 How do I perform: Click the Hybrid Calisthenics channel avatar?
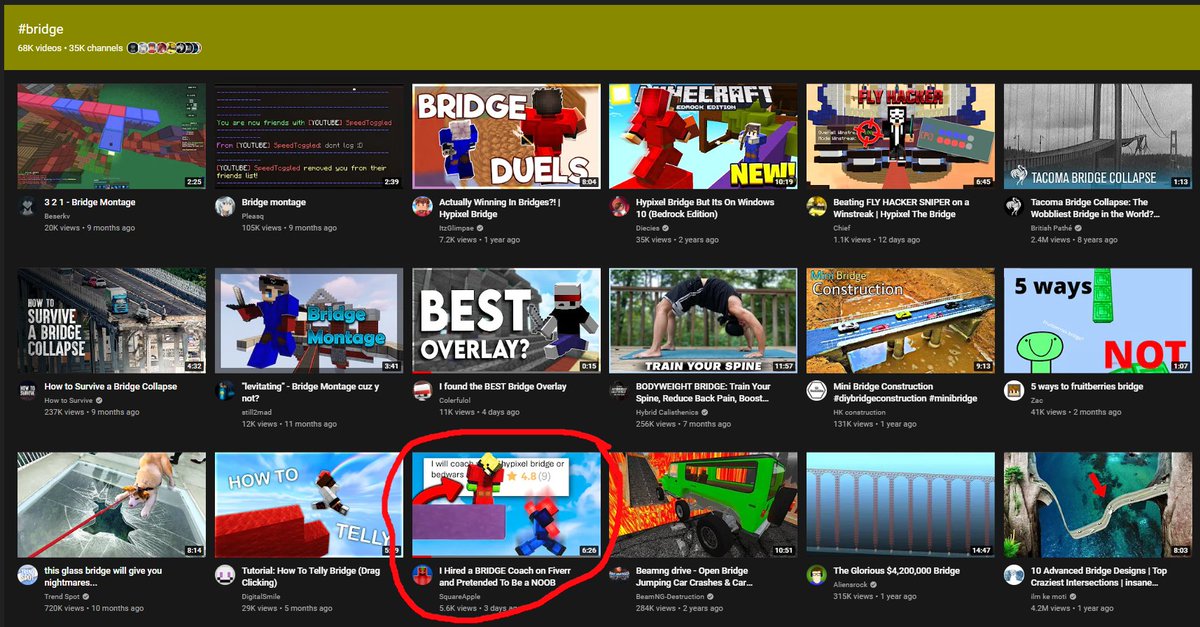point(618,392)
